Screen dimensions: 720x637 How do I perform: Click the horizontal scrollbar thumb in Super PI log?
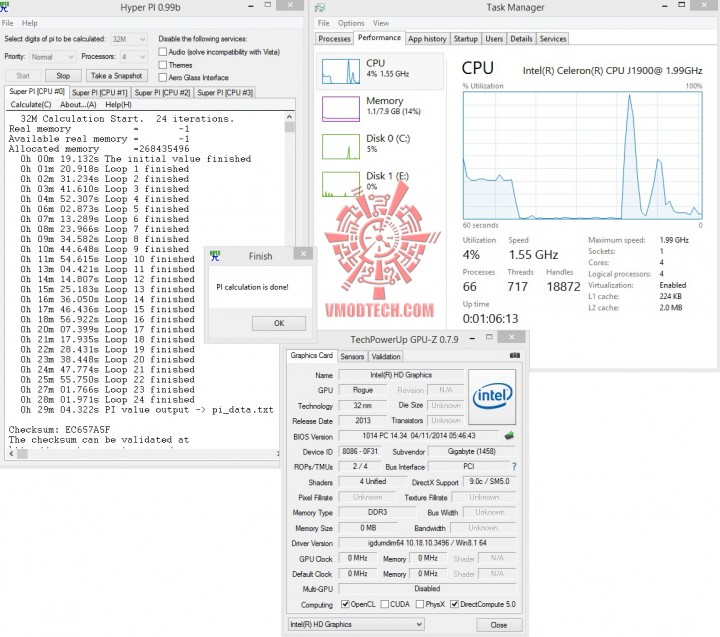(x=22, y=454)
